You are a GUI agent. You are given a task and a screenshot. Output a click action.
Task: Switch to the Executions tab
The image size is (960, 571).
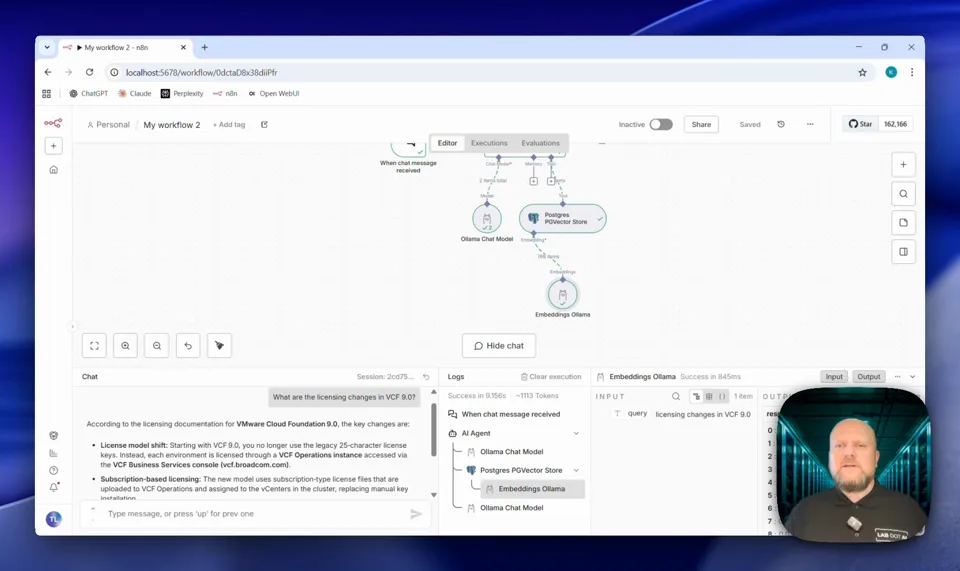(x=489, y=143)
